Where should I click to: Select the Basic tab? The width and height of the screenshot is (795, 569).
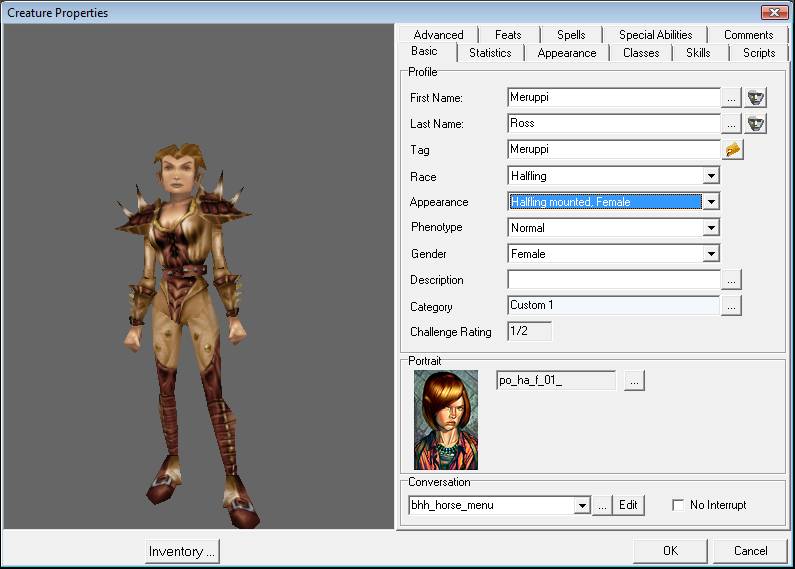pyautogui.click(x=424, y=51)
